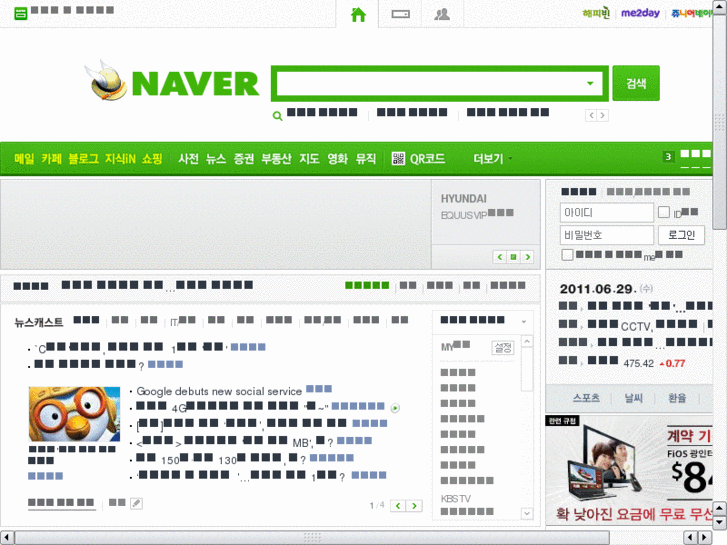This screenshot has width=727, height=545.
Task: Open 블로그 from the green menu bar
Action: coord(83,159)
